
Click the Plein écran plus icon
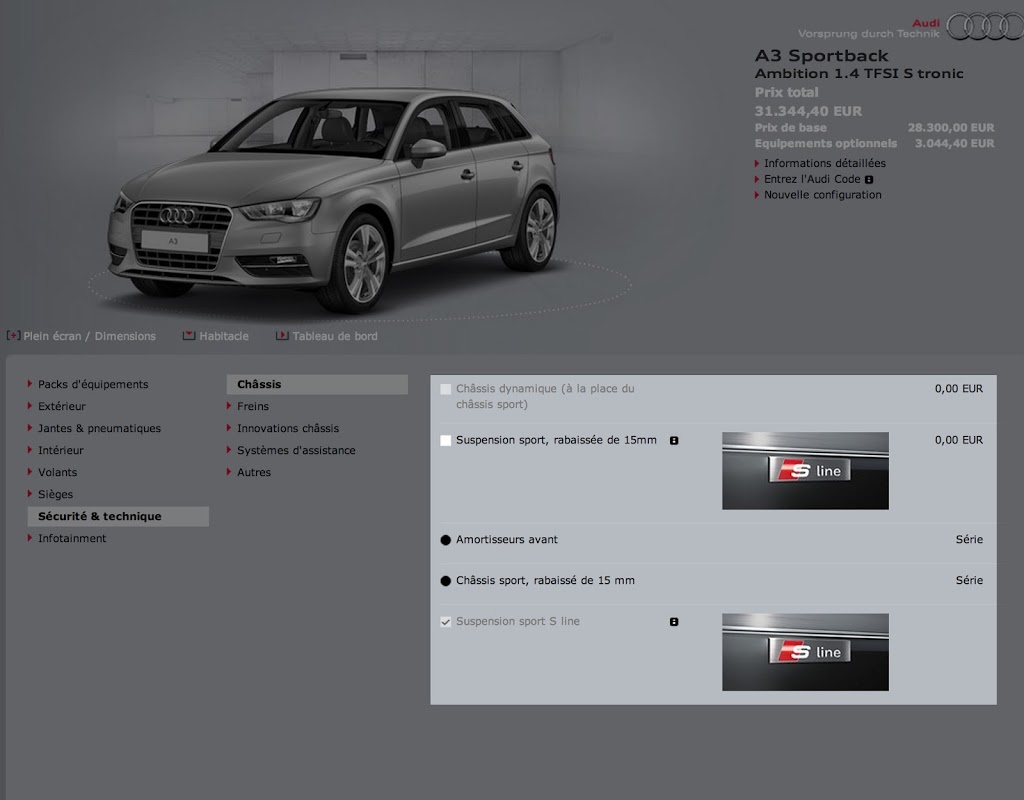point(13,336)
